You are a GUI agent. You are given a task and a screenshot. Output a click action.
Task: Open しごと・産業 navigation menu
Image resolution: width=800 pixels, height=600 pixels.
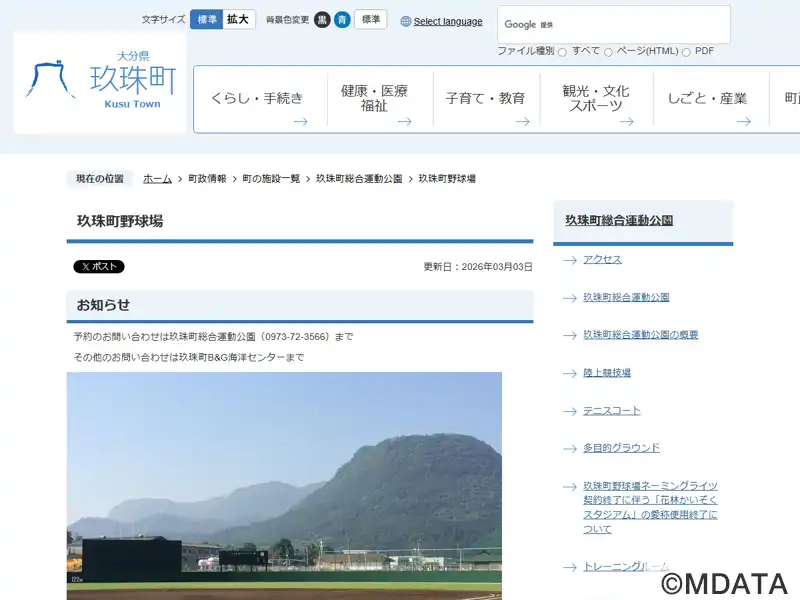click(x=711, y=99)
